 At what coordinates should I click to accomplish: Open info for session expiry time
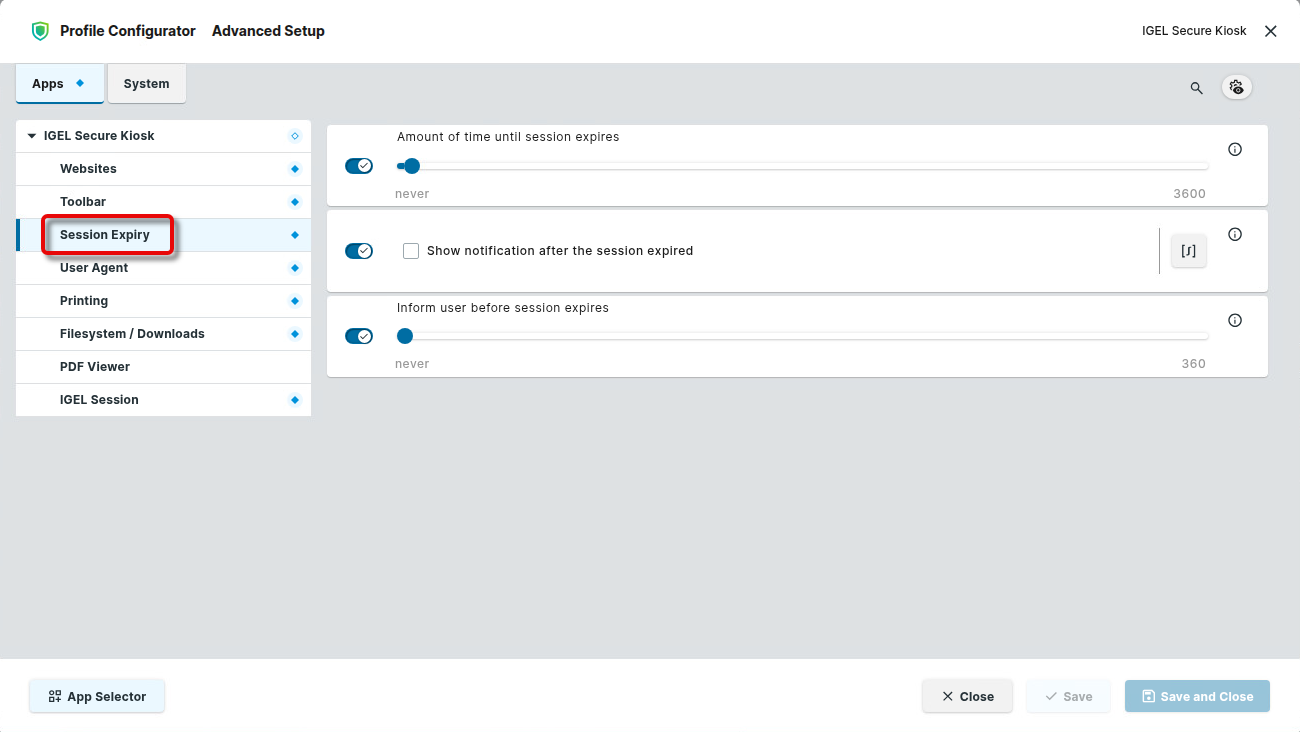tap(1235, 150)
